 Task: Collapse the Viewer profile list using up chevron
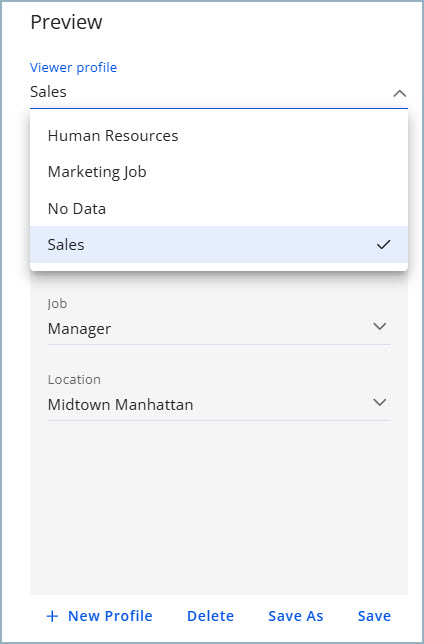[399, 93]
